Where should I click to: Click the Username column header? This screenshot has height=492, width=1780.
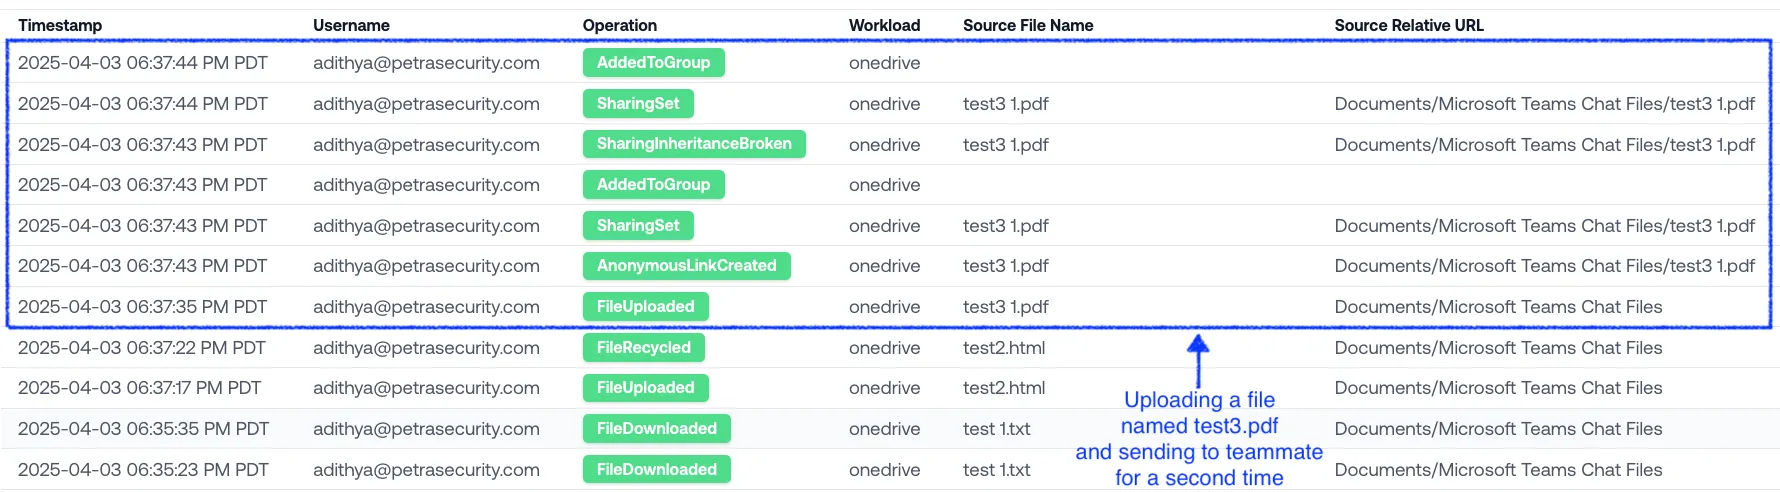pyautogui.click(x=351, y=25)
